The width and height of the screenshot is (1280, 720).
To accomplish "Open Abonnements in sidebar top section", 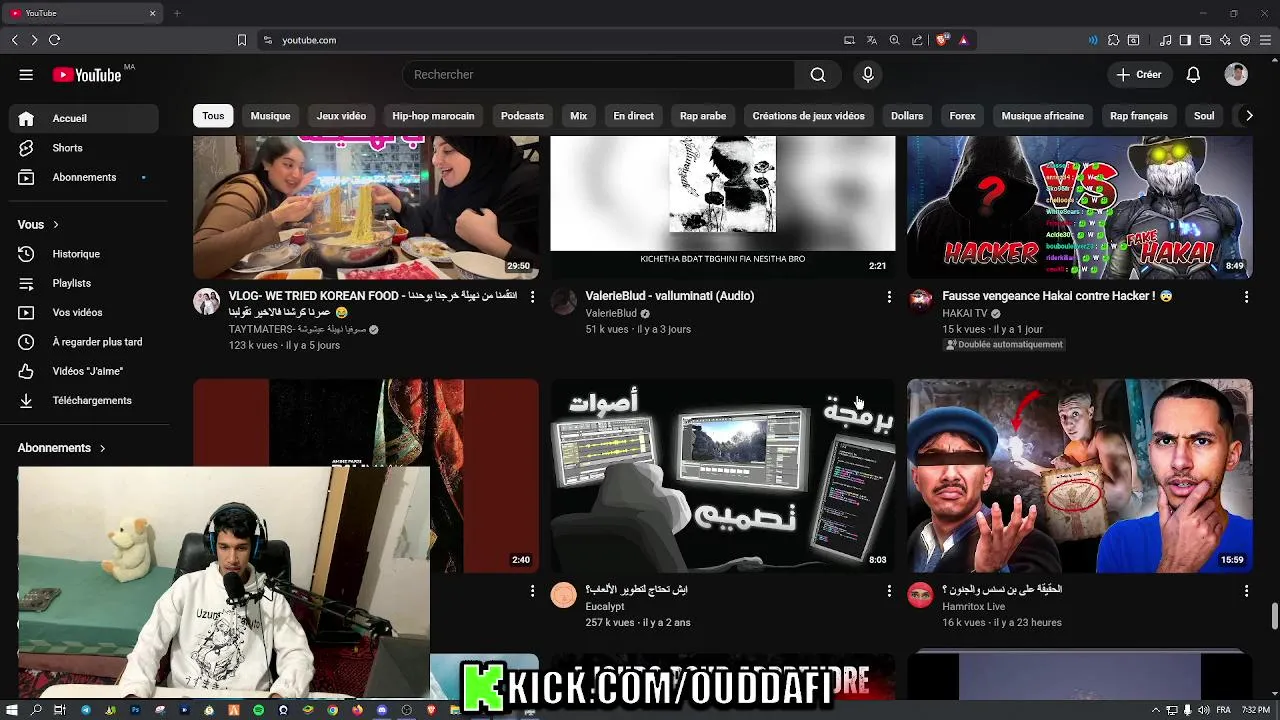I will point(84,177).
